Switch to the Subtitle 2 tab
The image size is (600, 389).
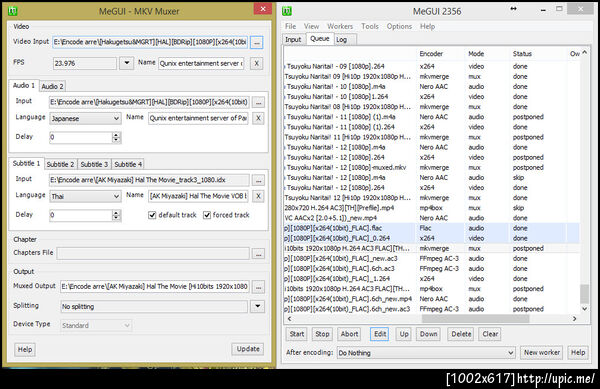pyautogui.click(x=60, y=164)
